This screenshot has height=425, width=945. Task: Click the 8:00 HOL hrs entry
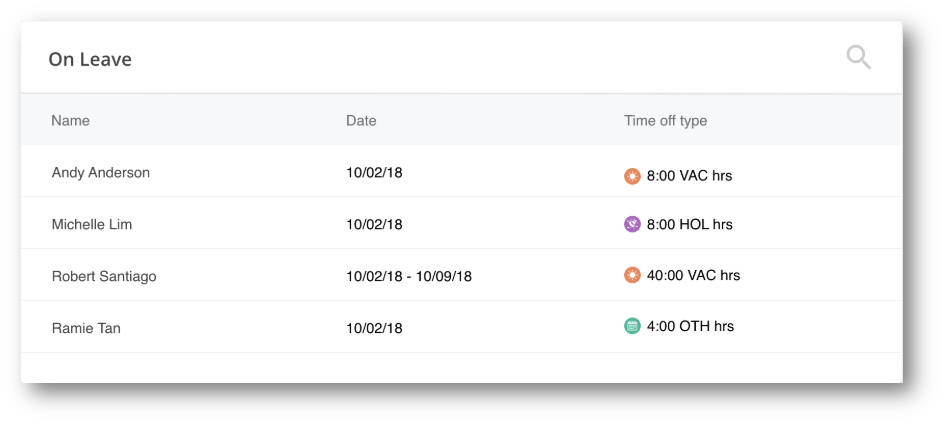click(689, 225)
